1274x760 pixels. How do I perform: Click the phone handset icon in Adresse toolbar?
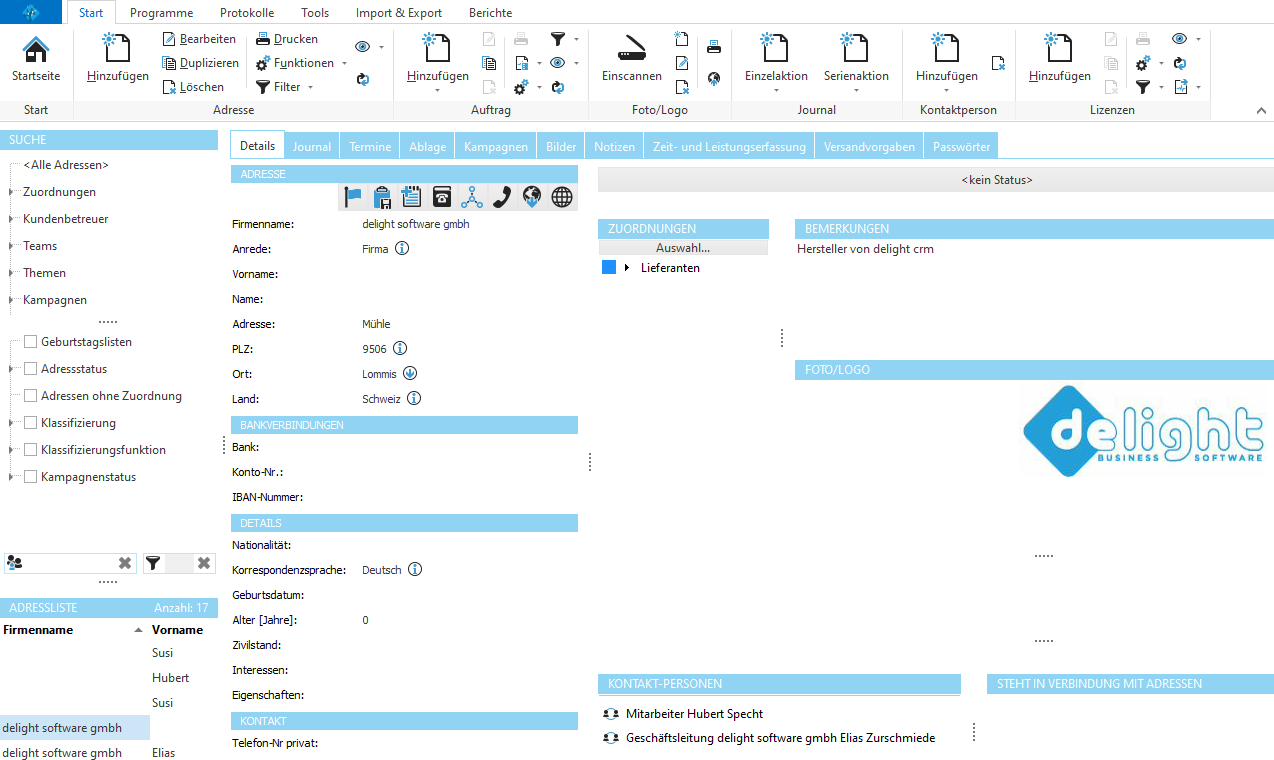pyautogui.click(x=502, y=197)
